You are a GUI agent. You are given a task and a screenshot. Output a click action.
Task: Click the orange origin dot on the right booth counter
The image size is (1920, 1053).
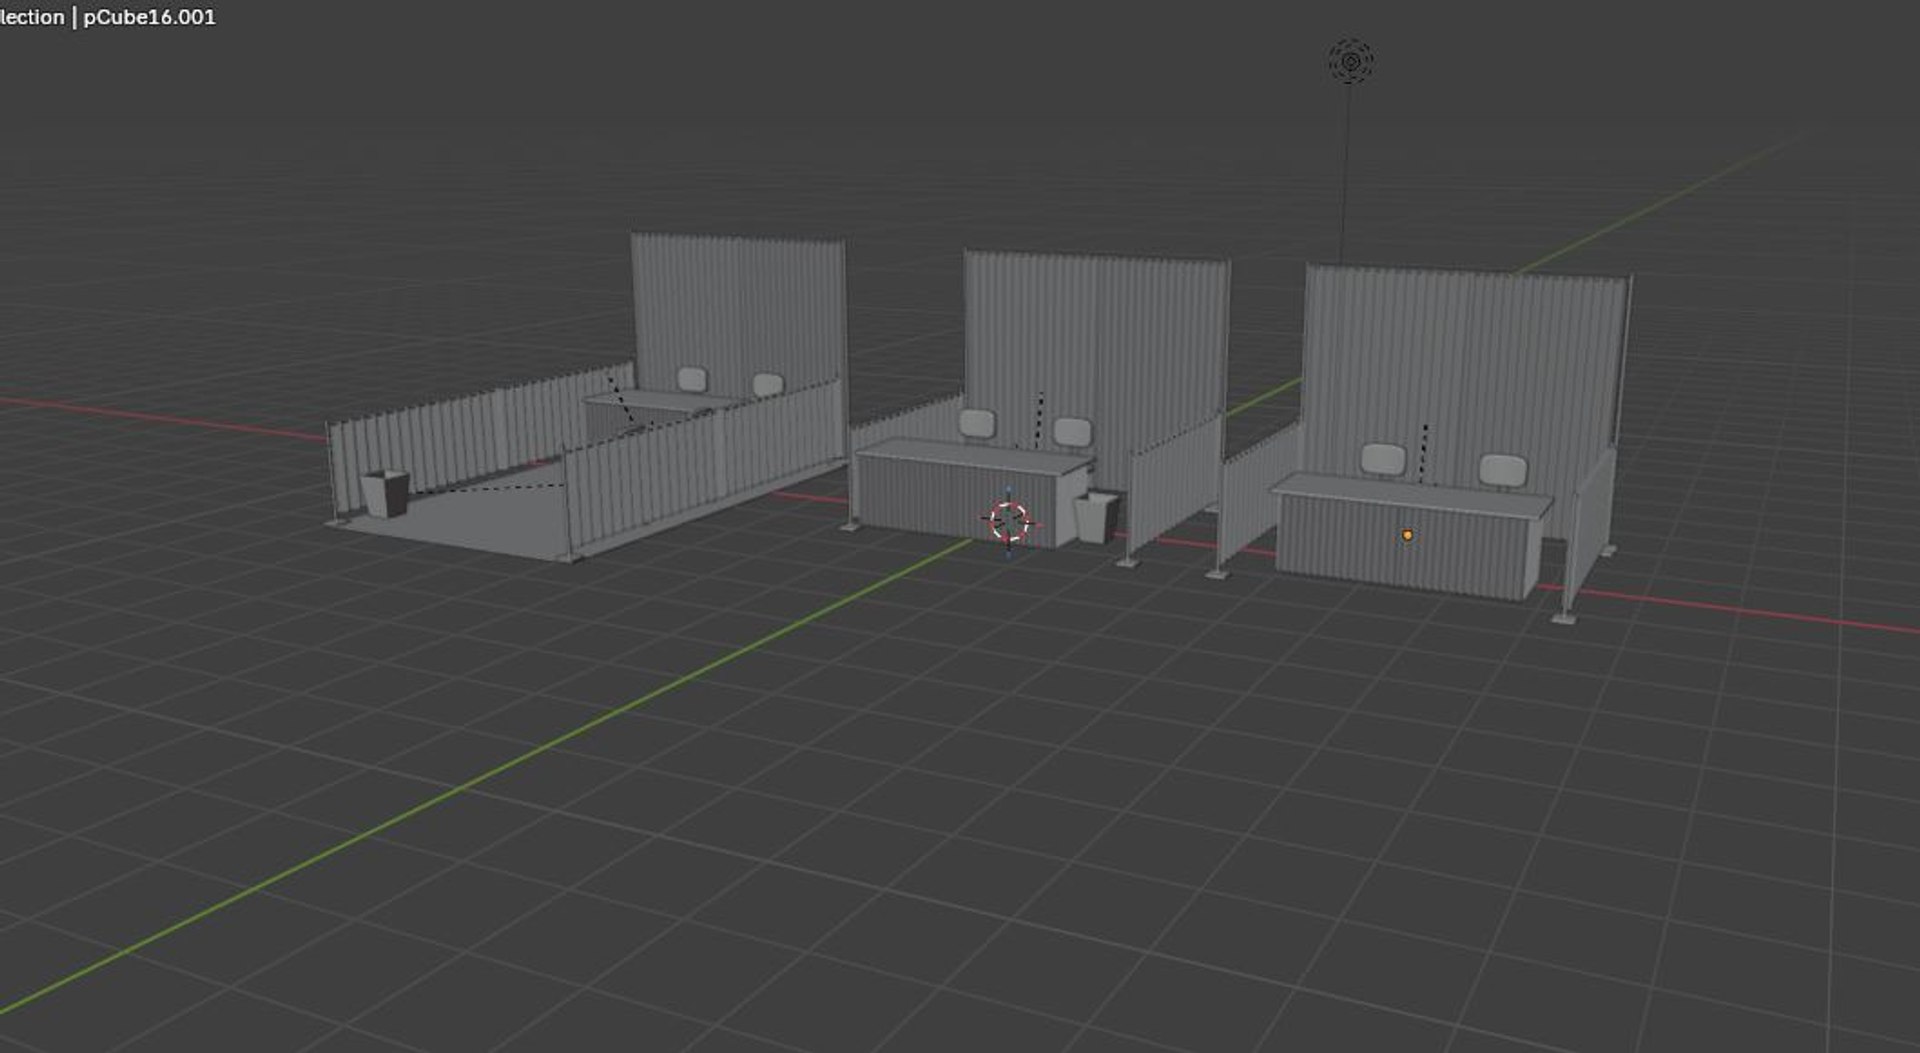pyautogui.click(x=1408, y=536)
